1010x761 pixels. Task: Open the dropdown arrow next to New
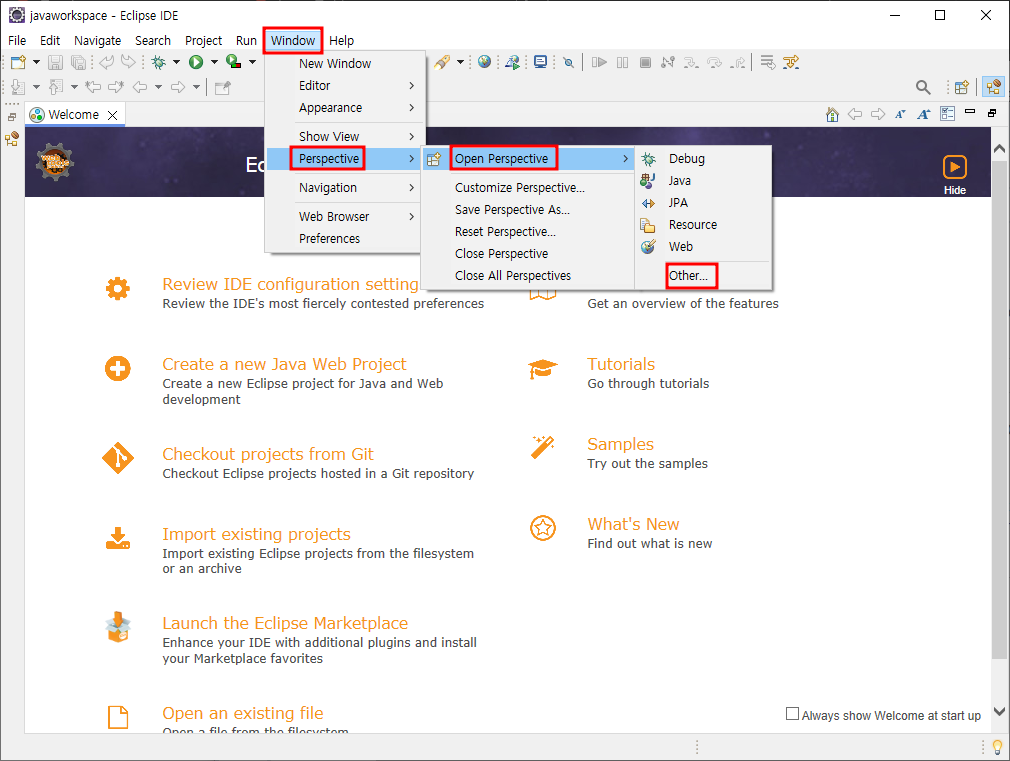coord(36,63)
